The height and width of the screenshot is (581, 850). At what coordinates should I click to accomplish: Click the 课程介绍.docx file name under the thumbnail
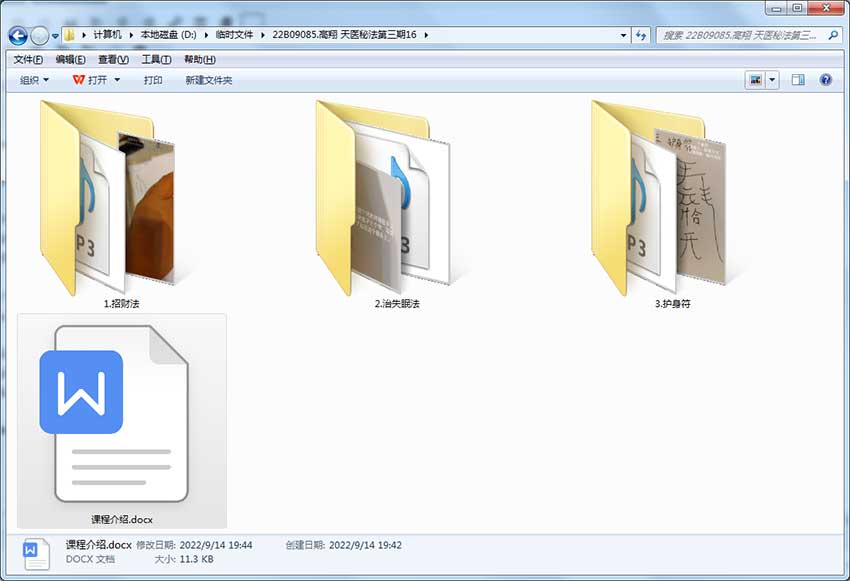pyautogui.click(x=122, y=520)
